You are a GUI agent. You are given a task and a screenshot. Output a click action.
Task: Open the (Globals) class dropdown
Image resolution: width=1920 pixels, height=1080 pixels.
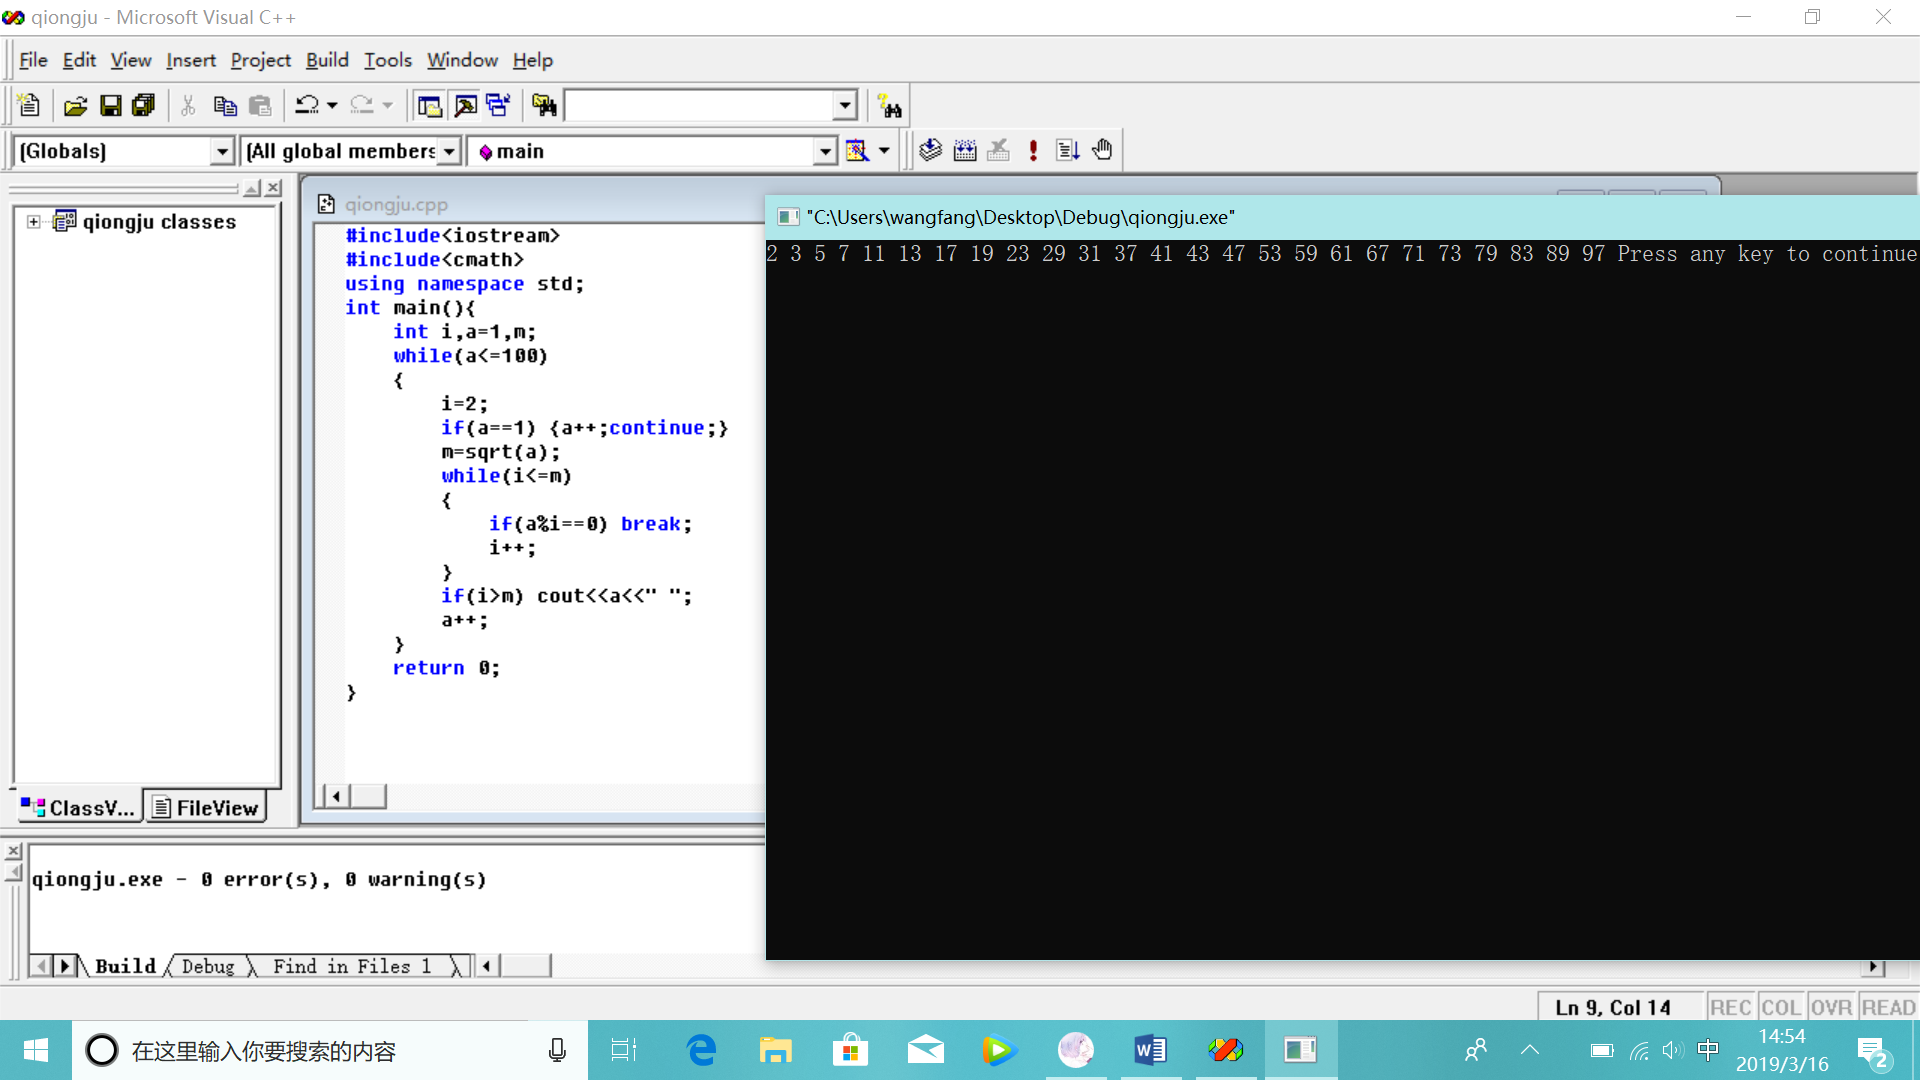click(x=222, y=151)
